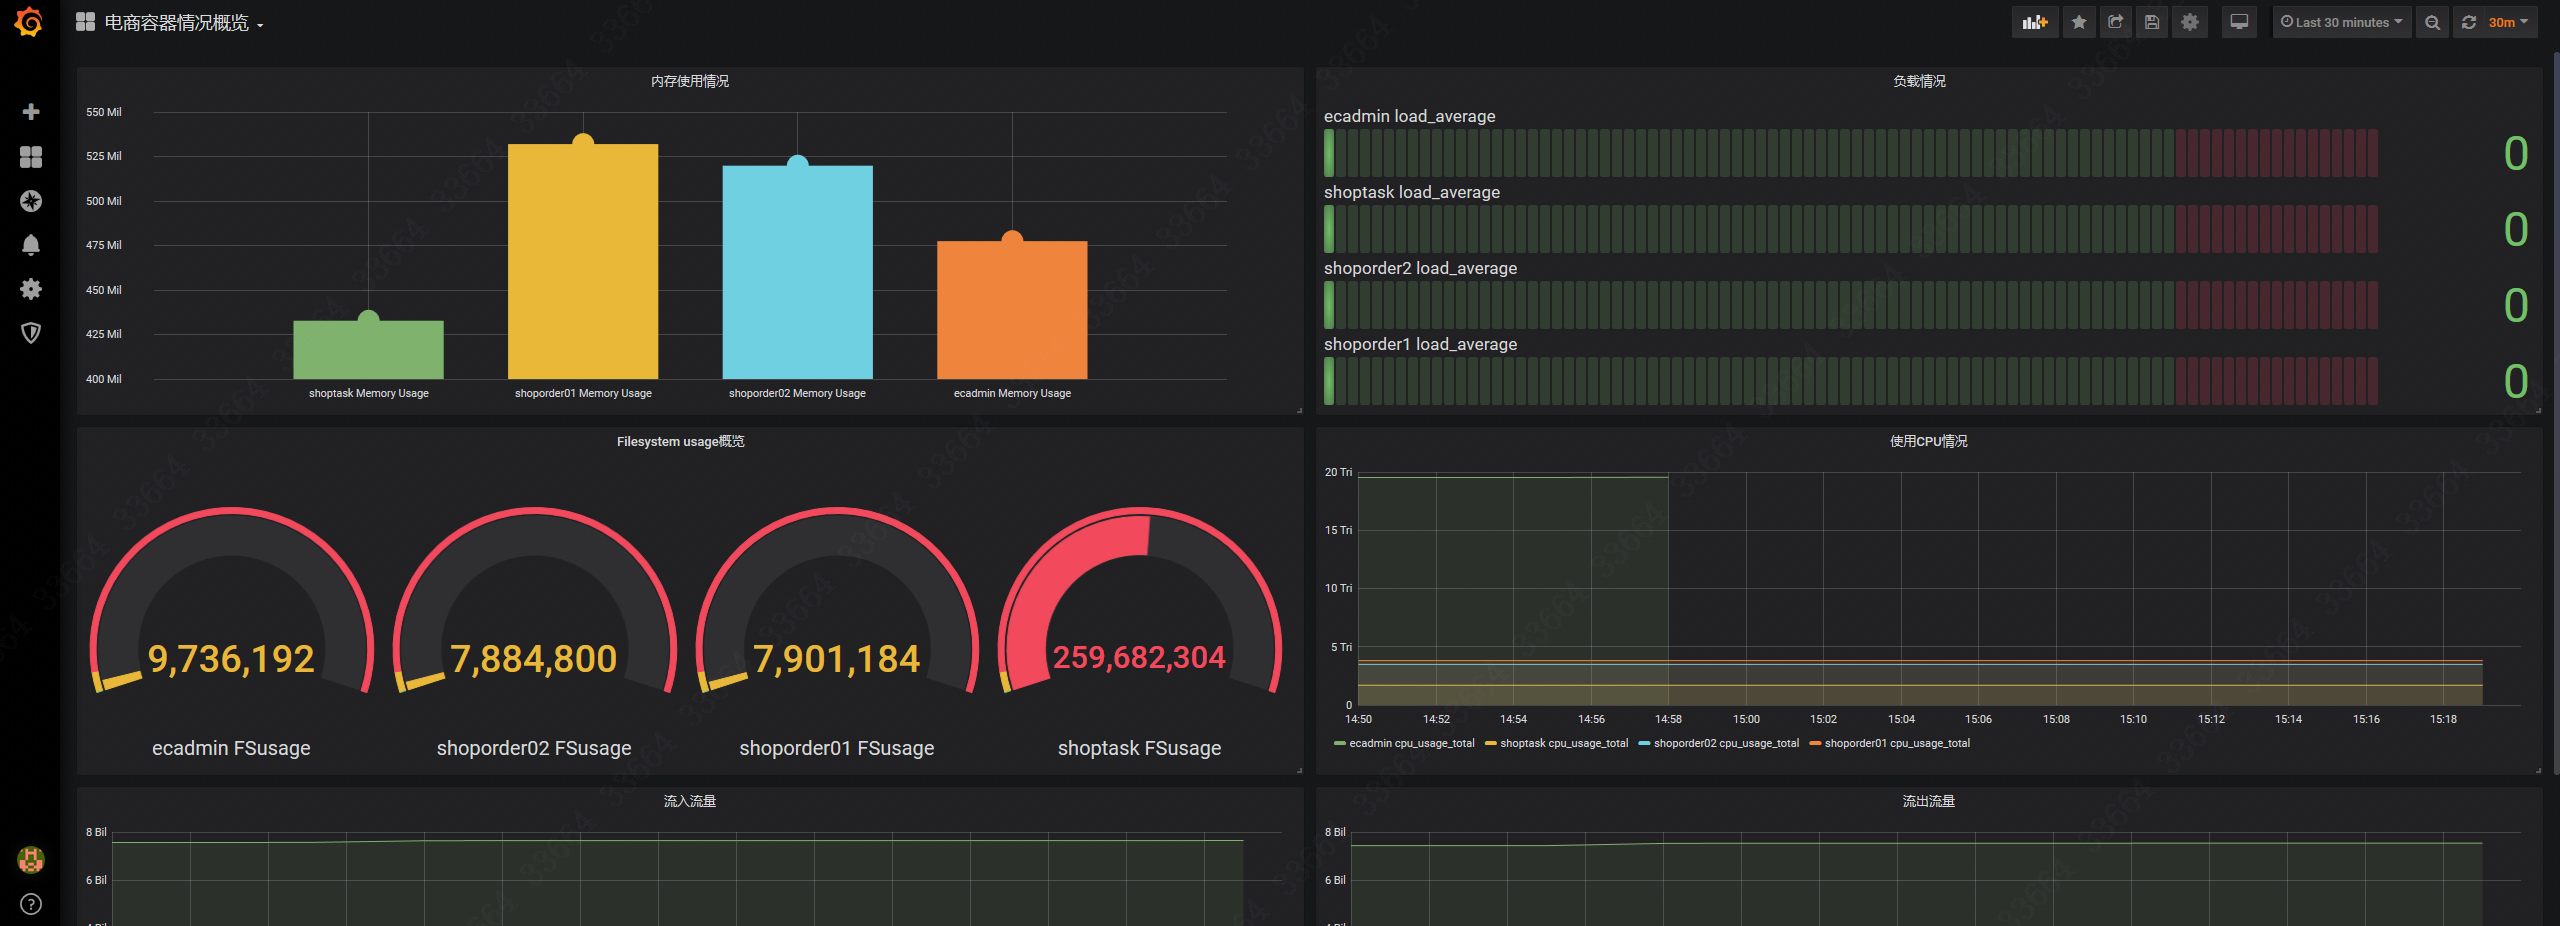2560x926 pixels.
Task: Click the shoptask FSusage label
Action: [x=1139, y=748]
